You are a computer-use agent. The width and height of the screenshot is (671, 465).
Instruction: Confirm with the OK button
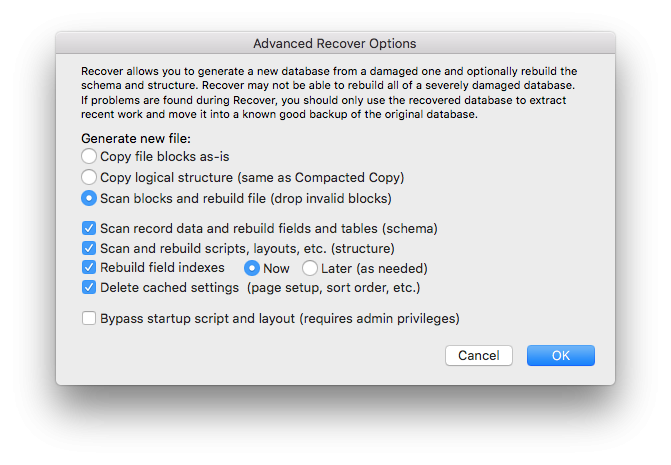pyautogui.click(x=561, y=355)
